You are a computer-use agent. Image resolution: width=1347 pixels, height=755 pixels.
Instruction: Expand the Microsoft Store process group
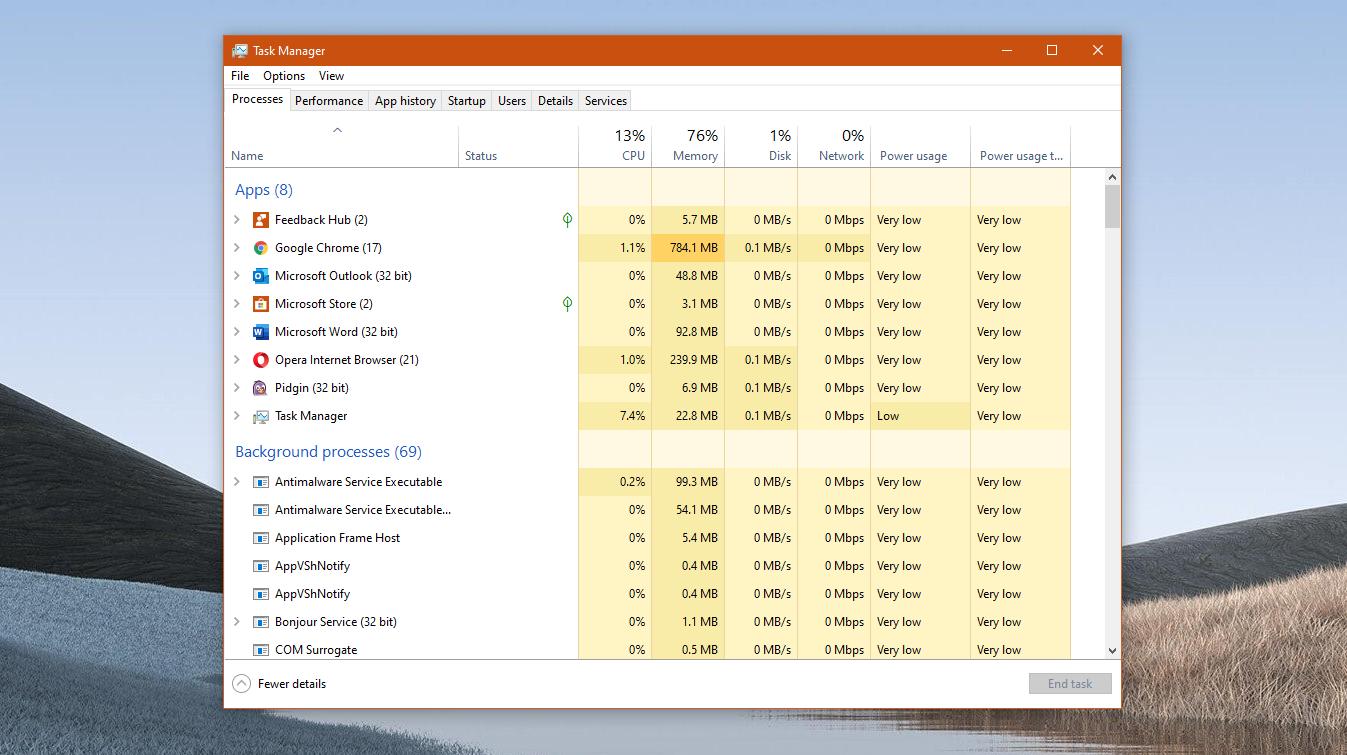click(237, 304)
